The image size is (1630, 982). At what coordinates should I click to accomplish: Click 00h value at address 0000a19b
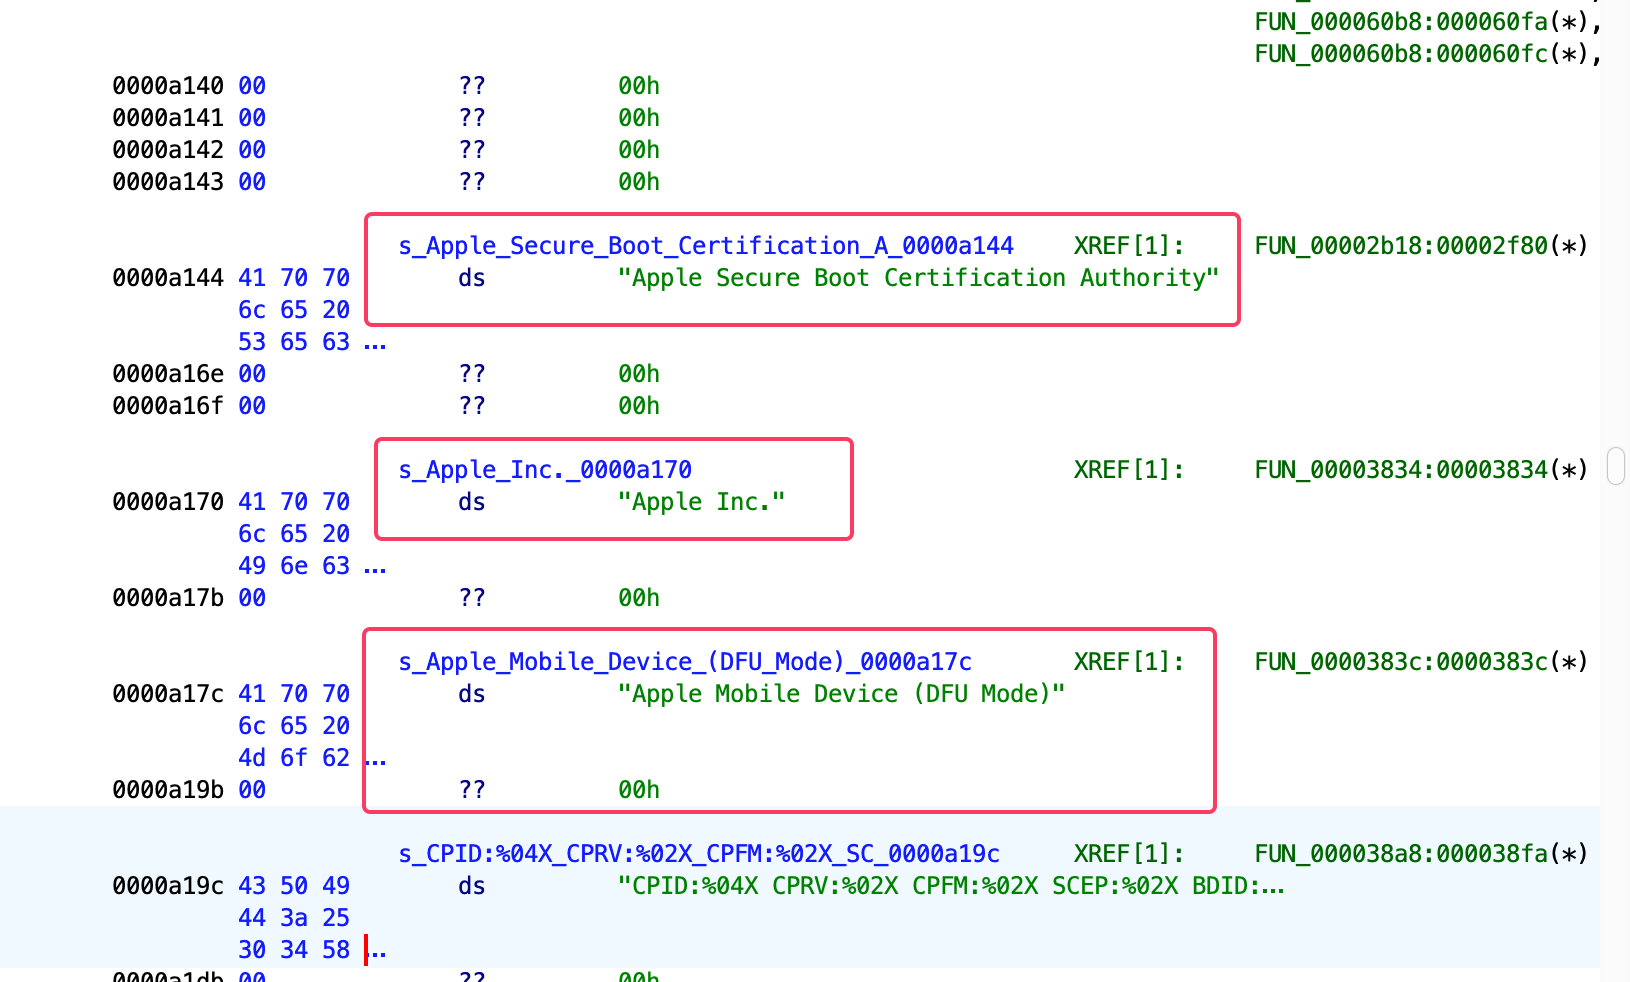coord(639,790)
